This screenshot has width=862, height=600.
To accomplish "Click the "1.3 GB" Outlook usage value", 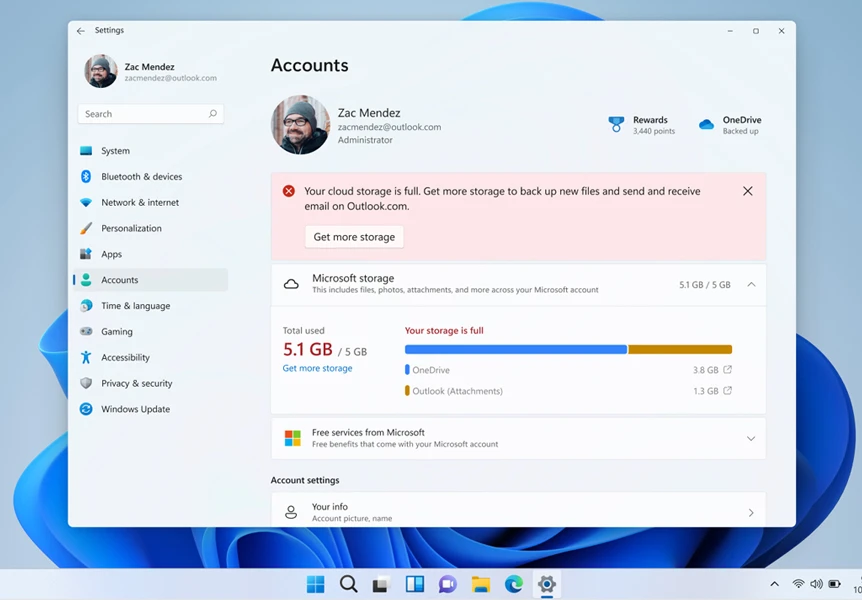I will [705, 391].
